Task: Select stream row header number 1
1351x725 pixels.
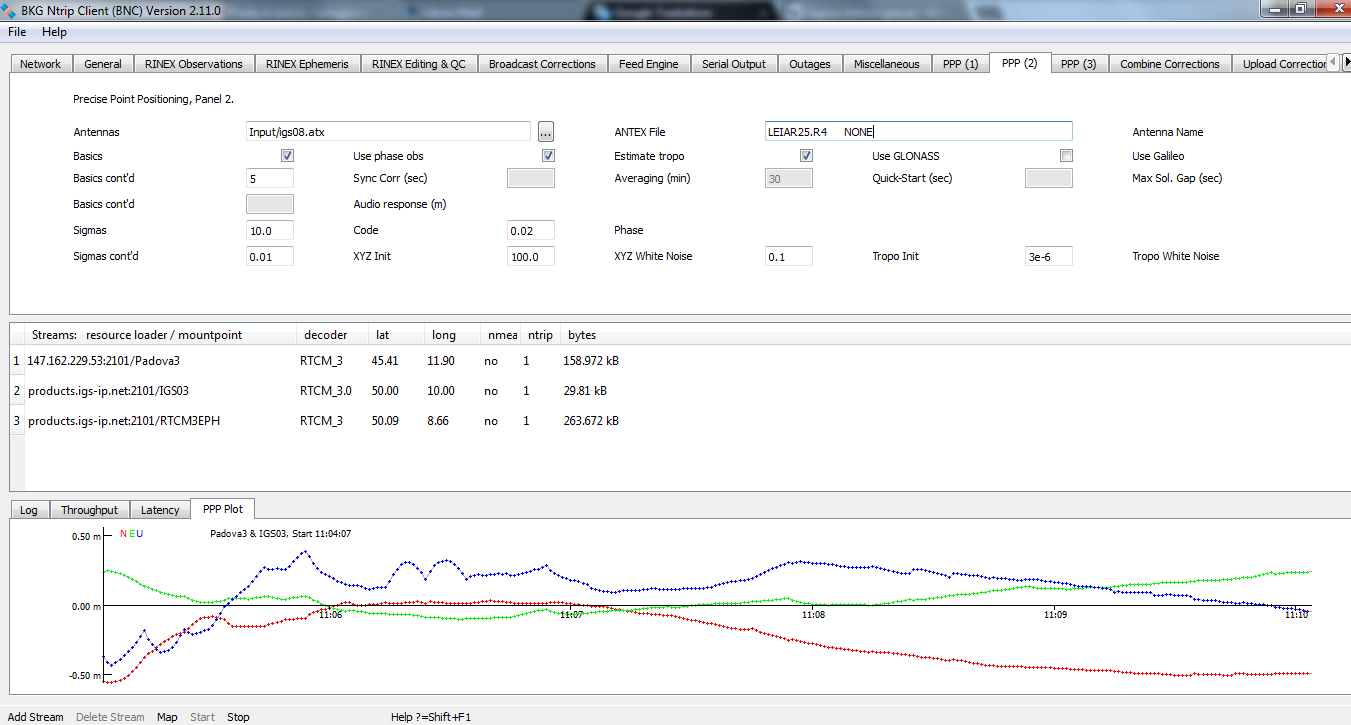Action: click(x=16, y=361)
